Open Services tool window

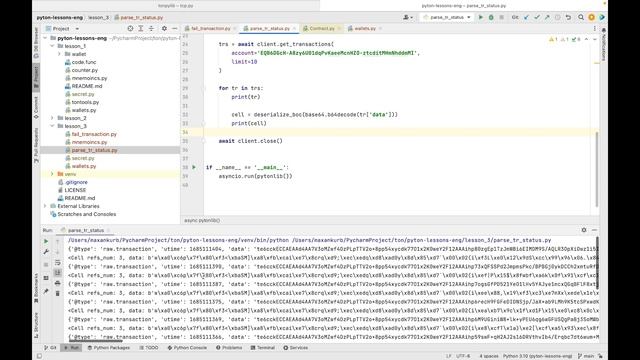tap(296, 348)
